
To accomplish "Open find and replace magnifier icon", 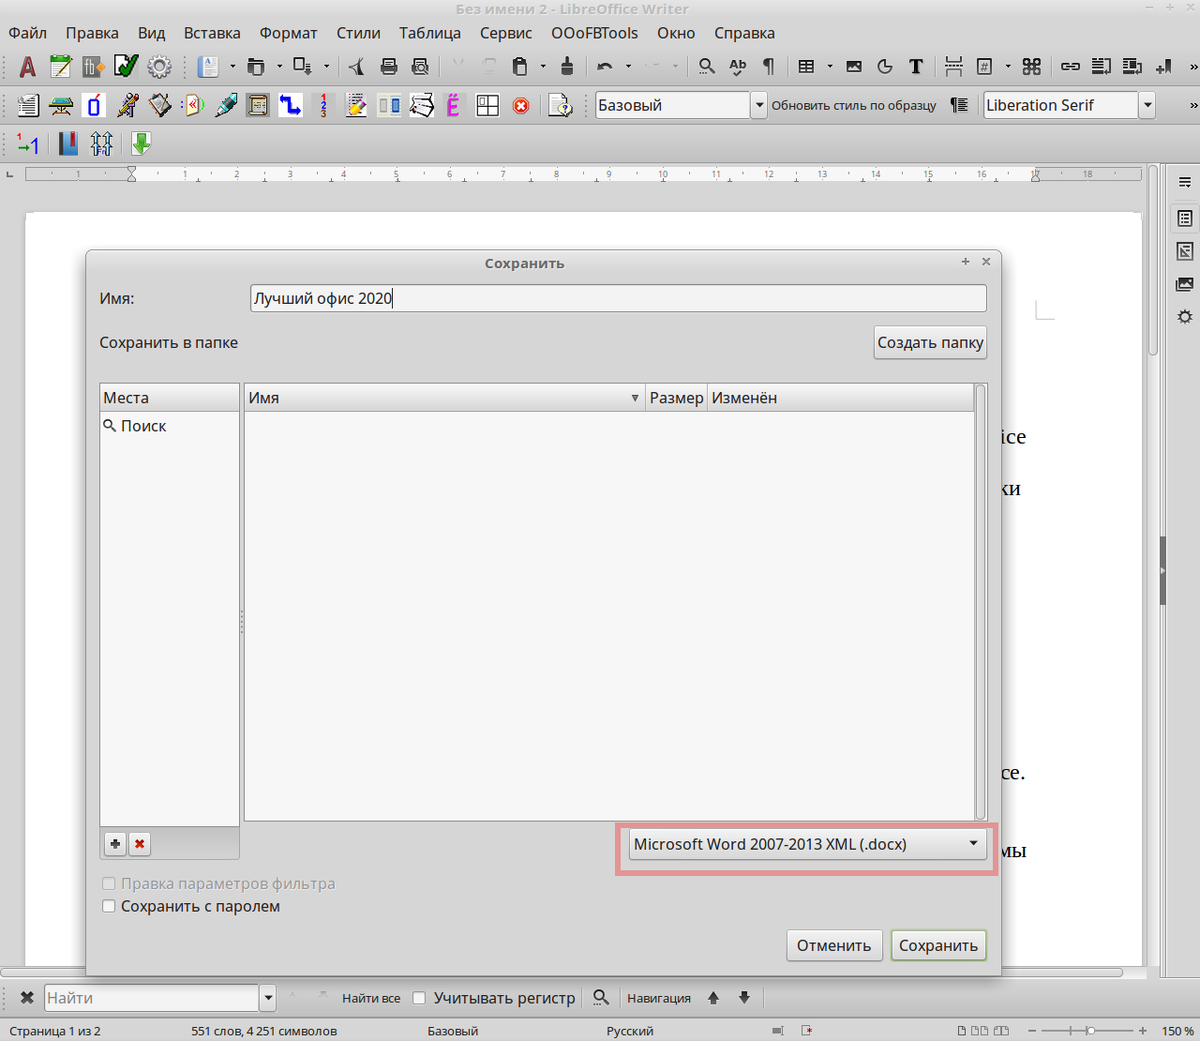I will pyautogui.click(x=707, y=67).
